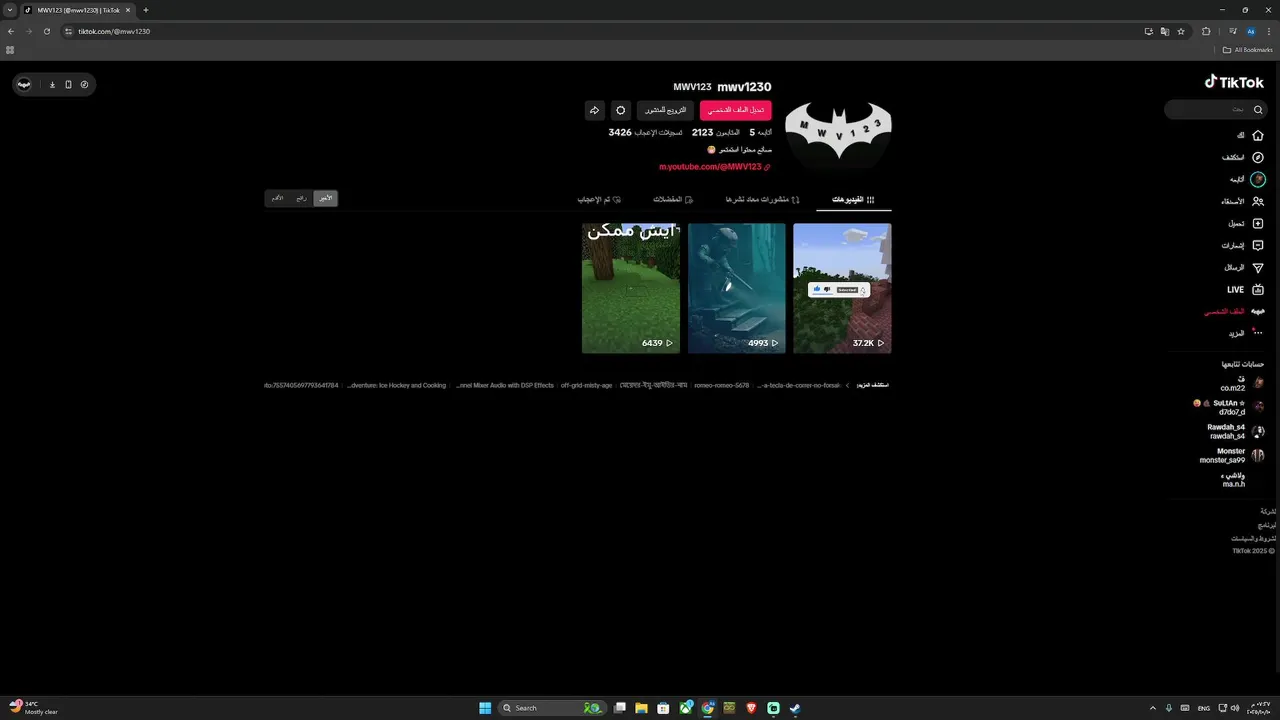Open the Profile bat icon in sidebar
This screenshot has width=1280, height=720.
click(x=1258, y=311)
